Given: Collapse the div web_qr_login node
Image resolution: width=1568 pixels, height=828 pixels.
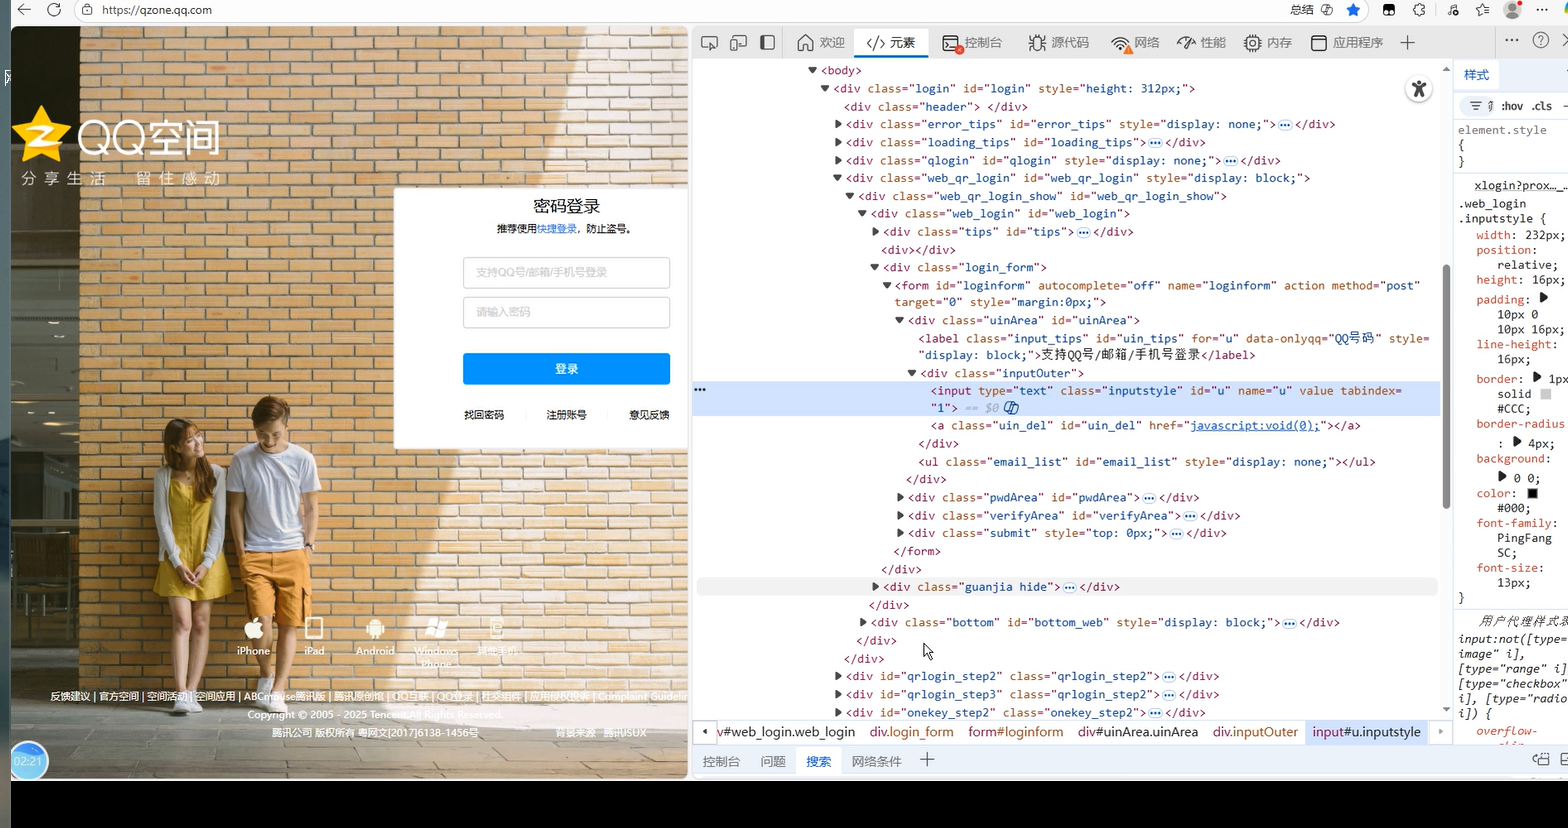Looking at the screenshot, I should click(838, 179).
